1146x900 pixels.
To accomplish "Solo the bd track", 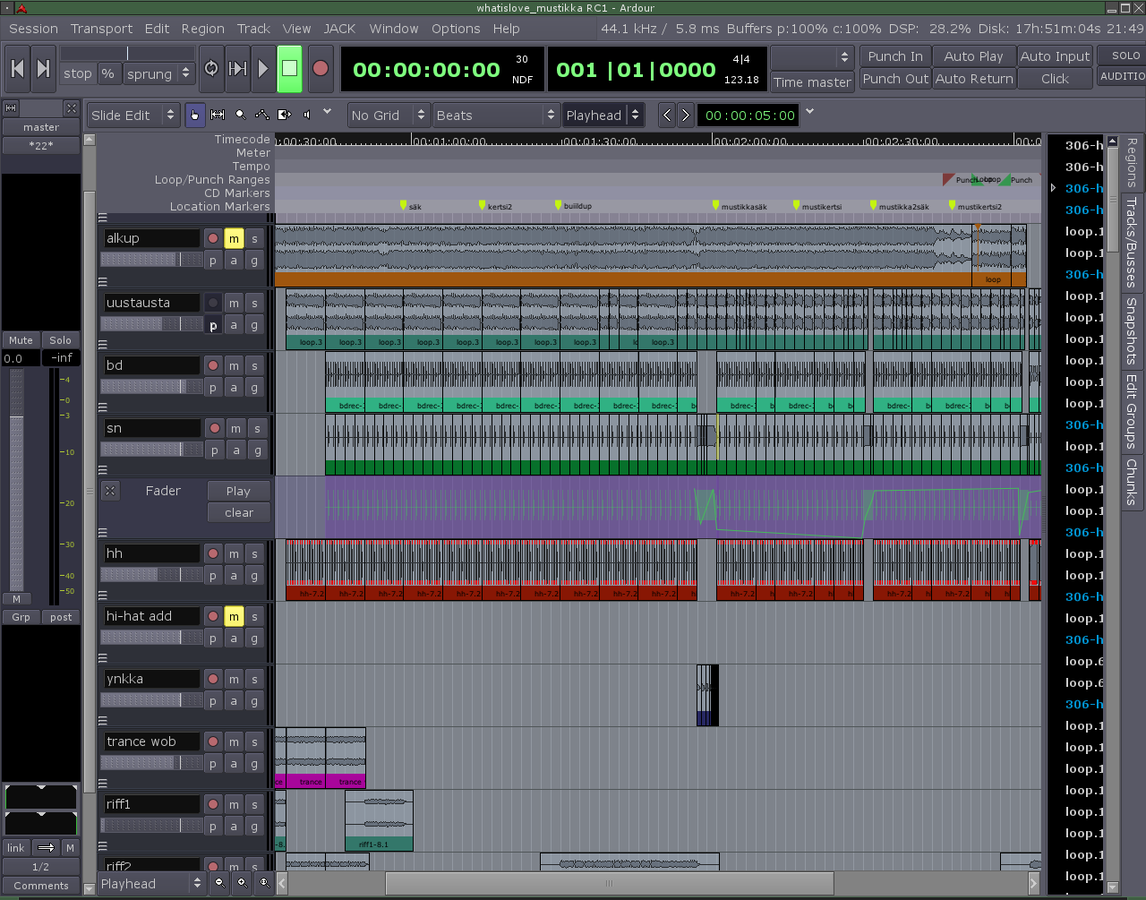I will tap(254, 366).
